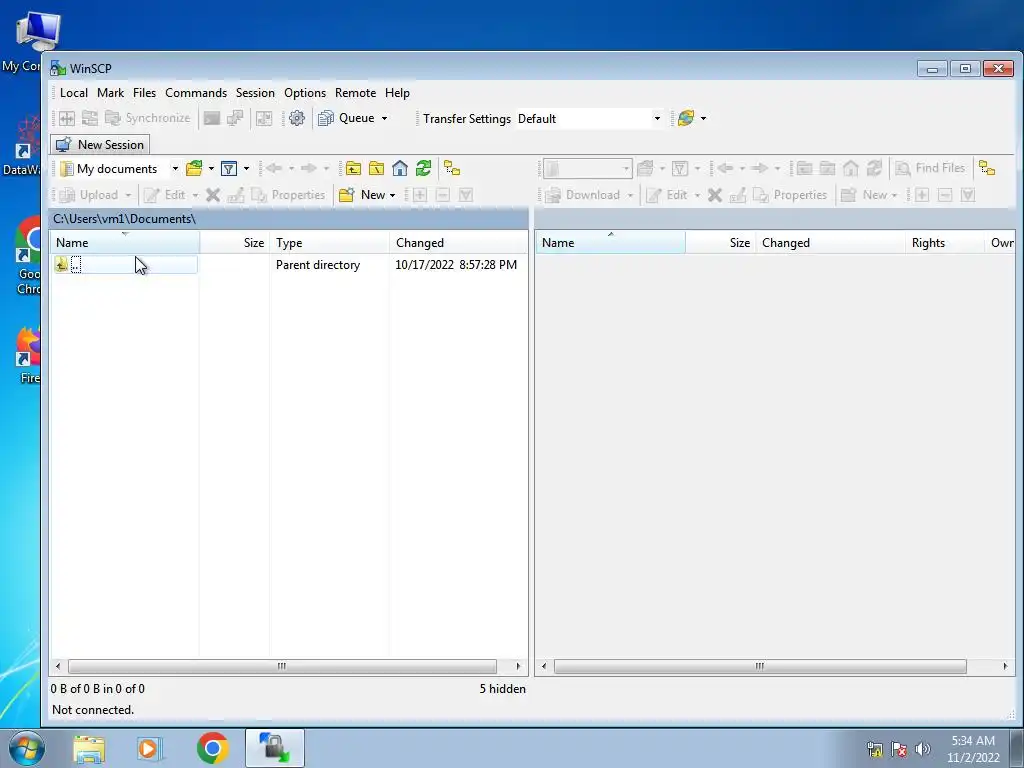Click the 'Parent directory' type cell
1024x768 pixels.
point(318,264)
